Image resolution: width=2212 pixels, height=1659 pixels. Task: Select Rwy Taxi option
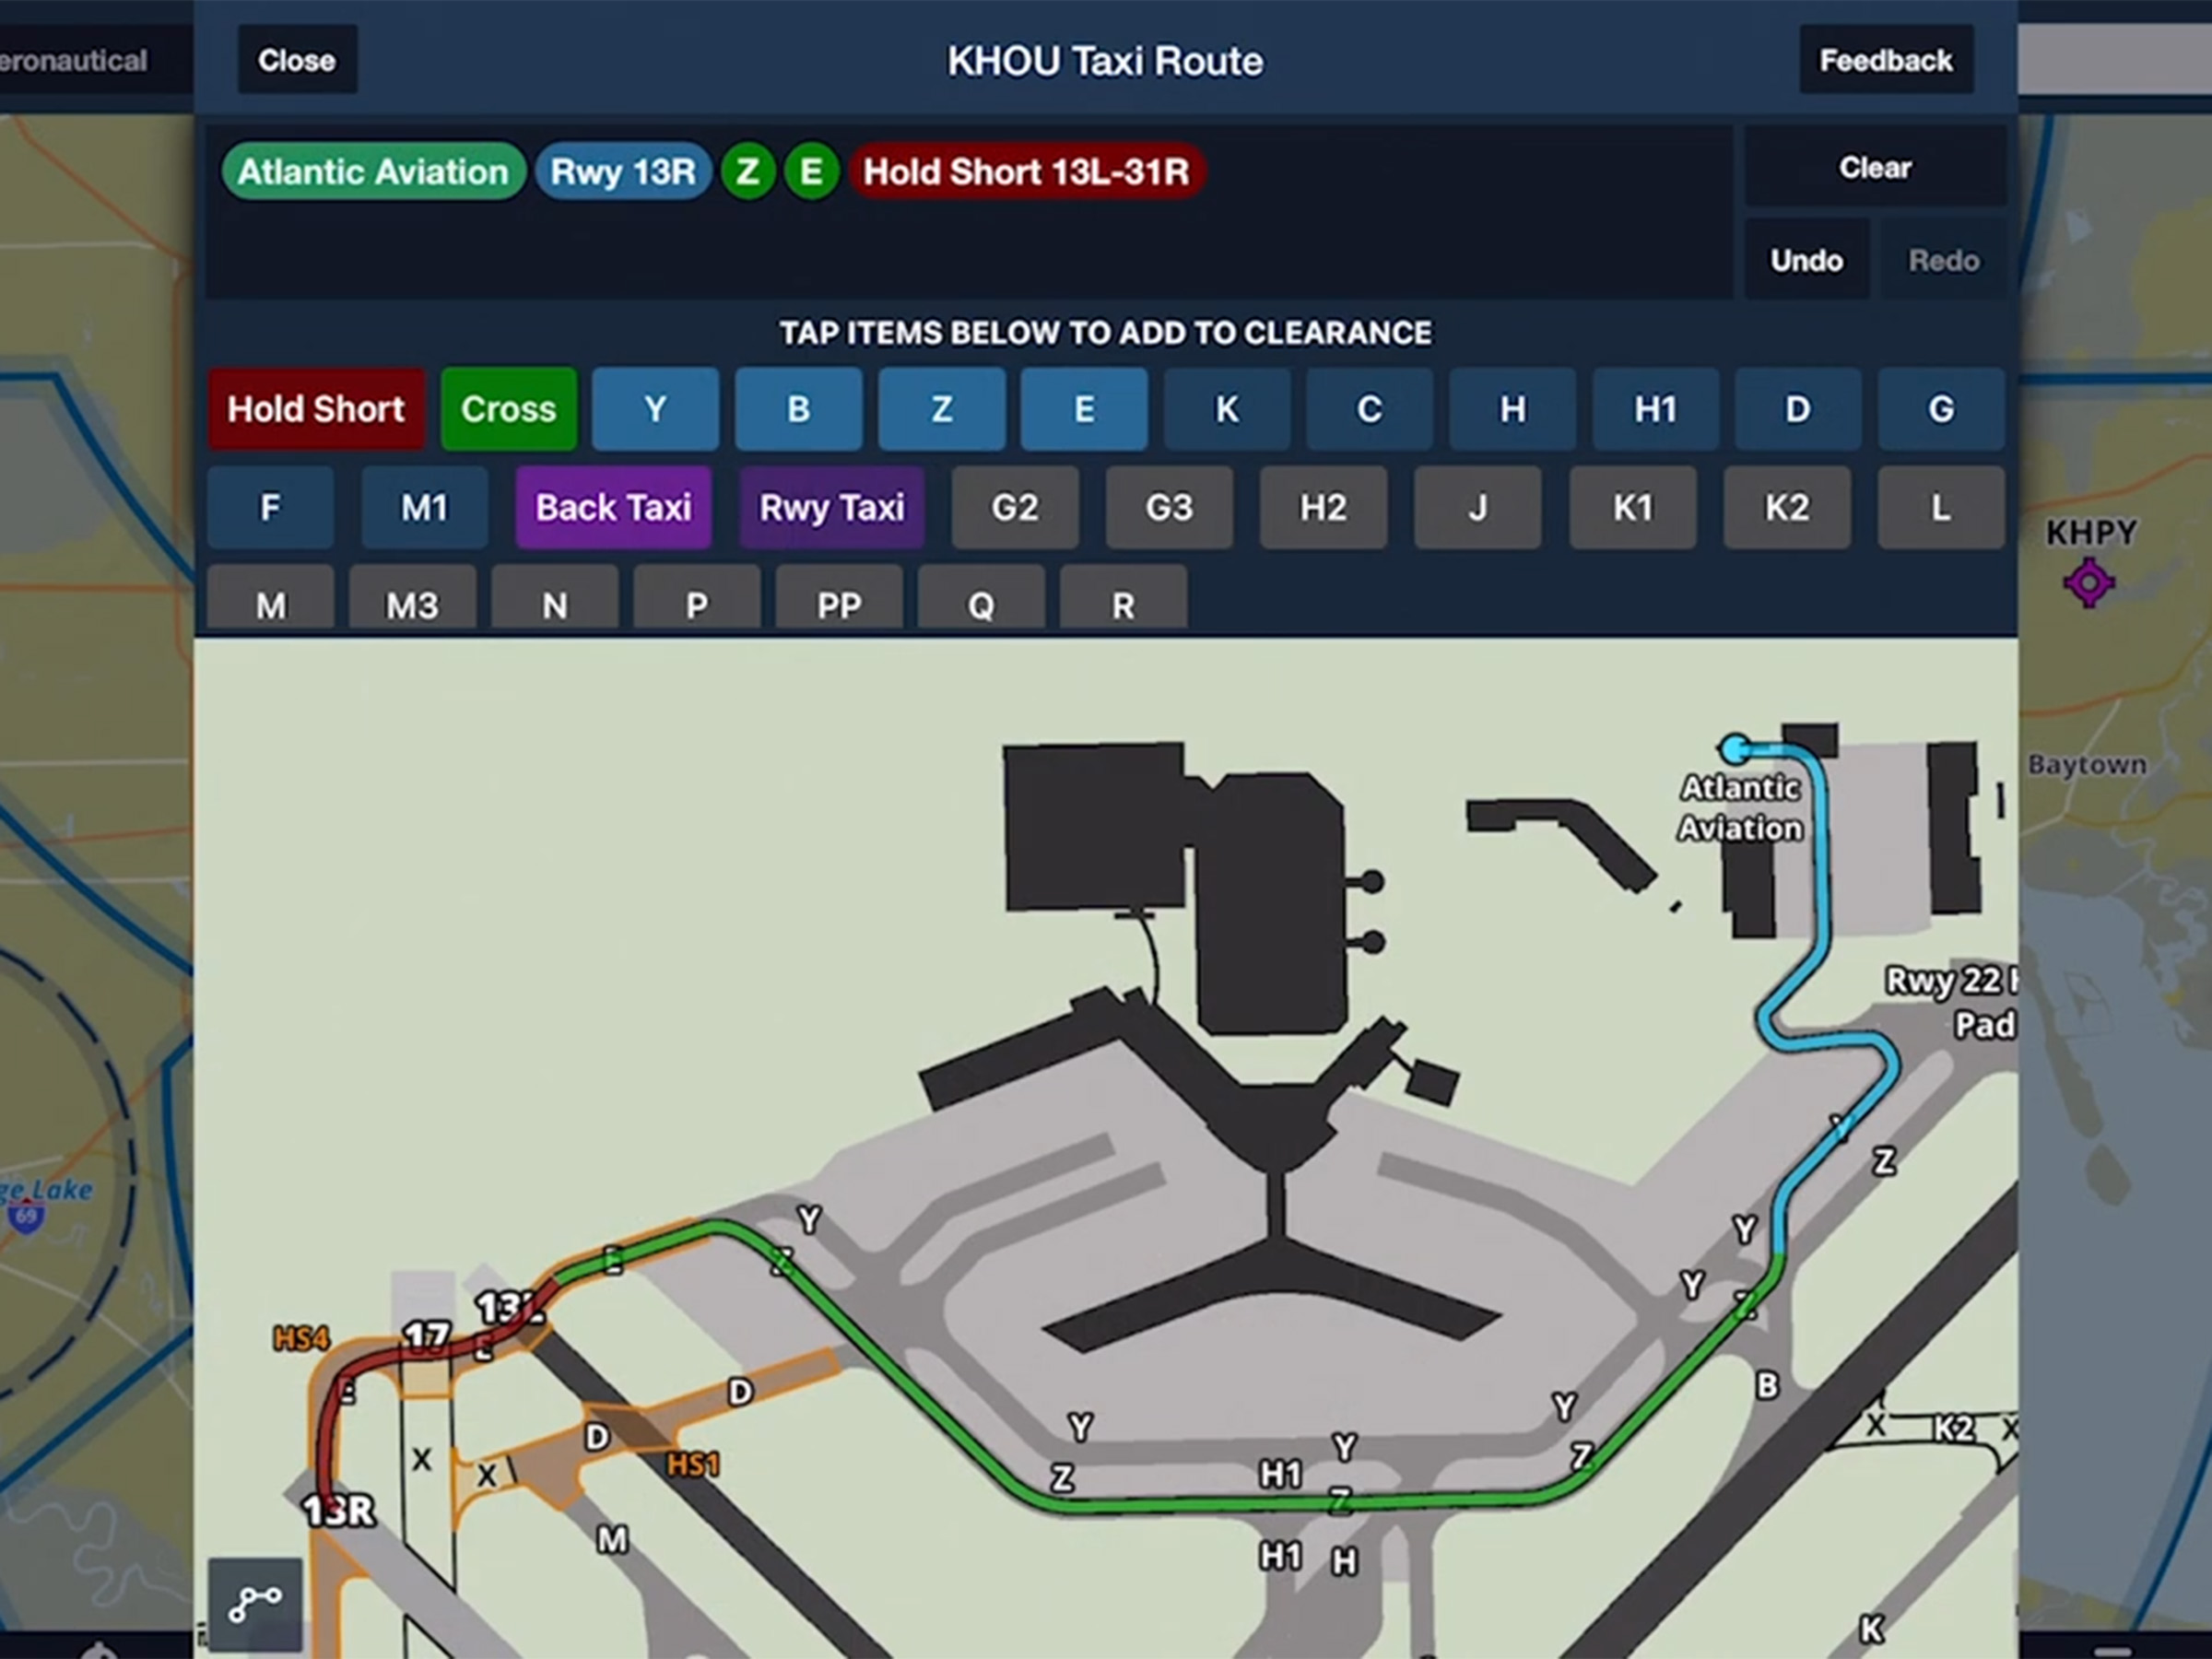[x=831, y=508]
